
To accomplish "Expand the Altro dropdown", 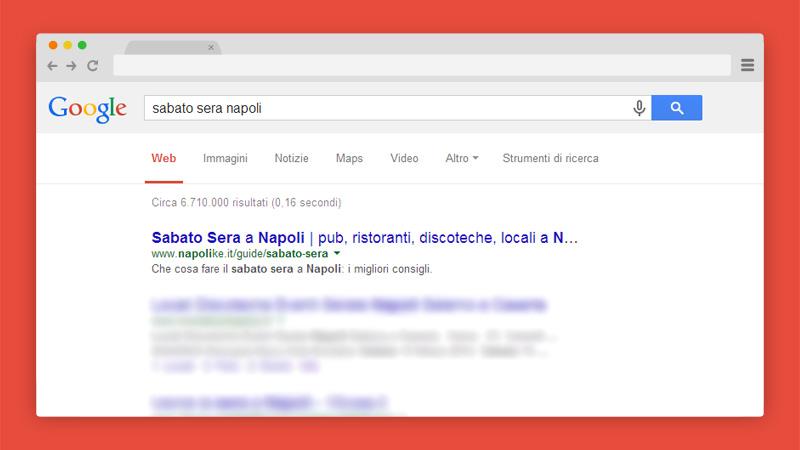I will (462, 158).
